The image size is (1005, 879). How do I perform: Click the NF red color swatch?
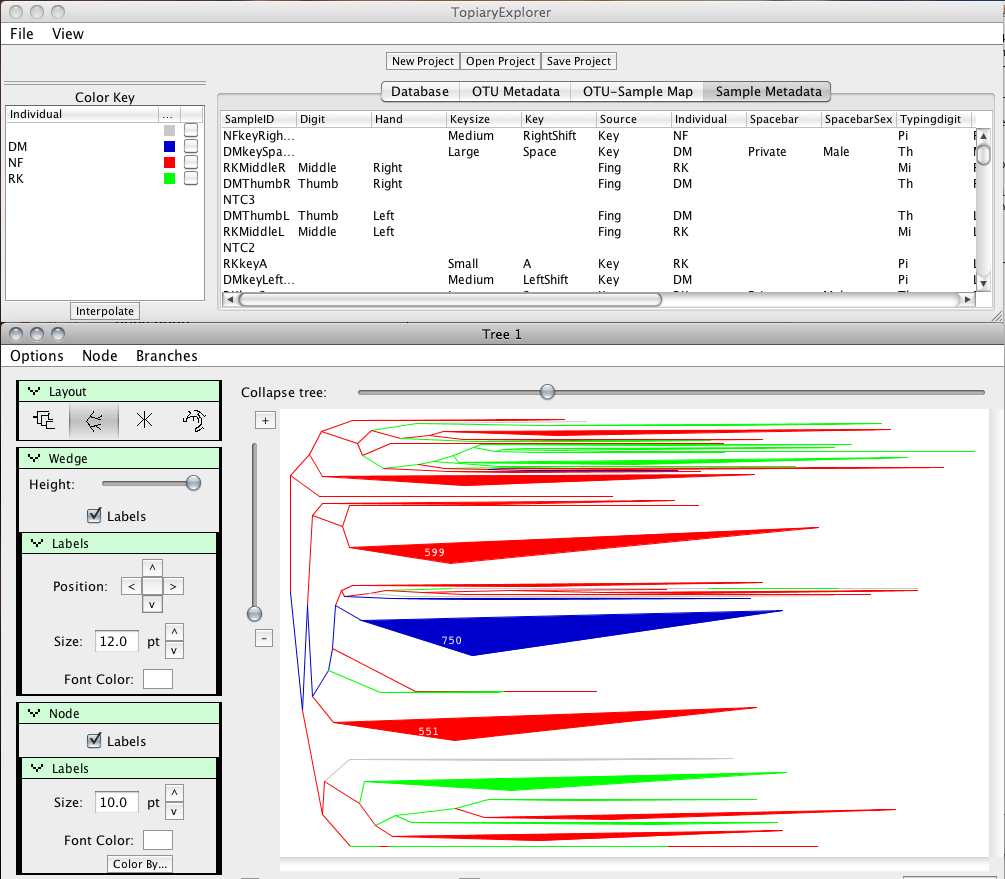(x=169, y=162)
